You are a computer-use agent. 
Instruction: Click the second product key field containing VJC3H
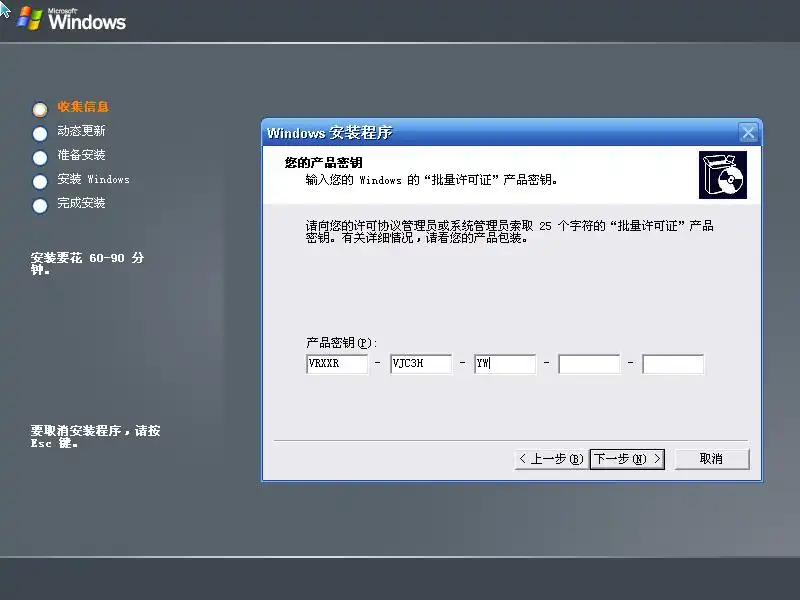click(x=421, y=364)
